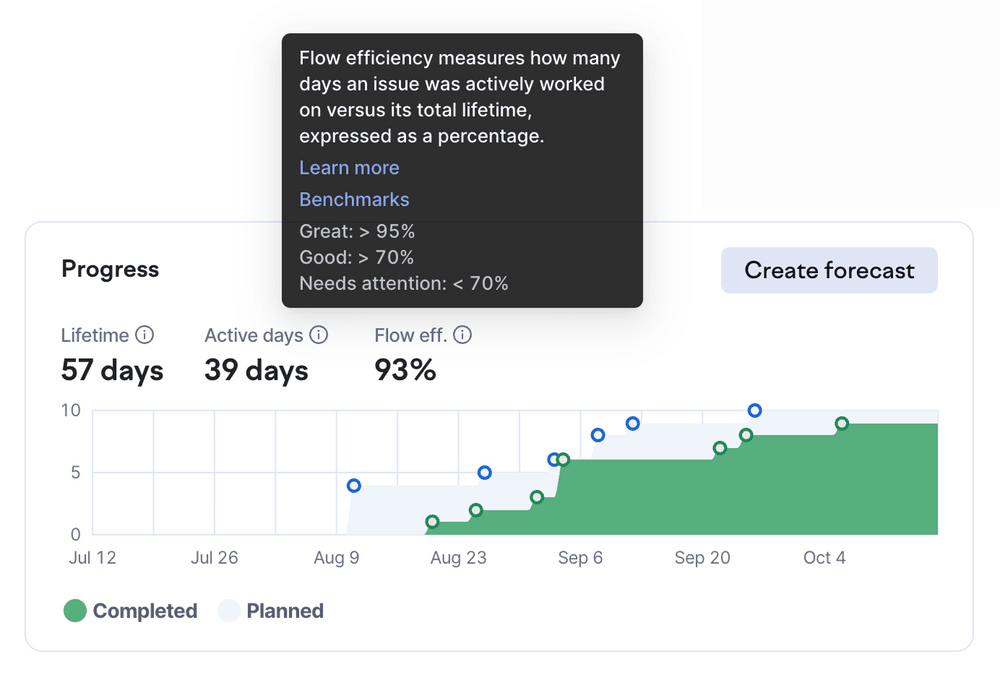Click the light Planned legend color circle
Viewport: 1000px width, 688px height.
229,611
